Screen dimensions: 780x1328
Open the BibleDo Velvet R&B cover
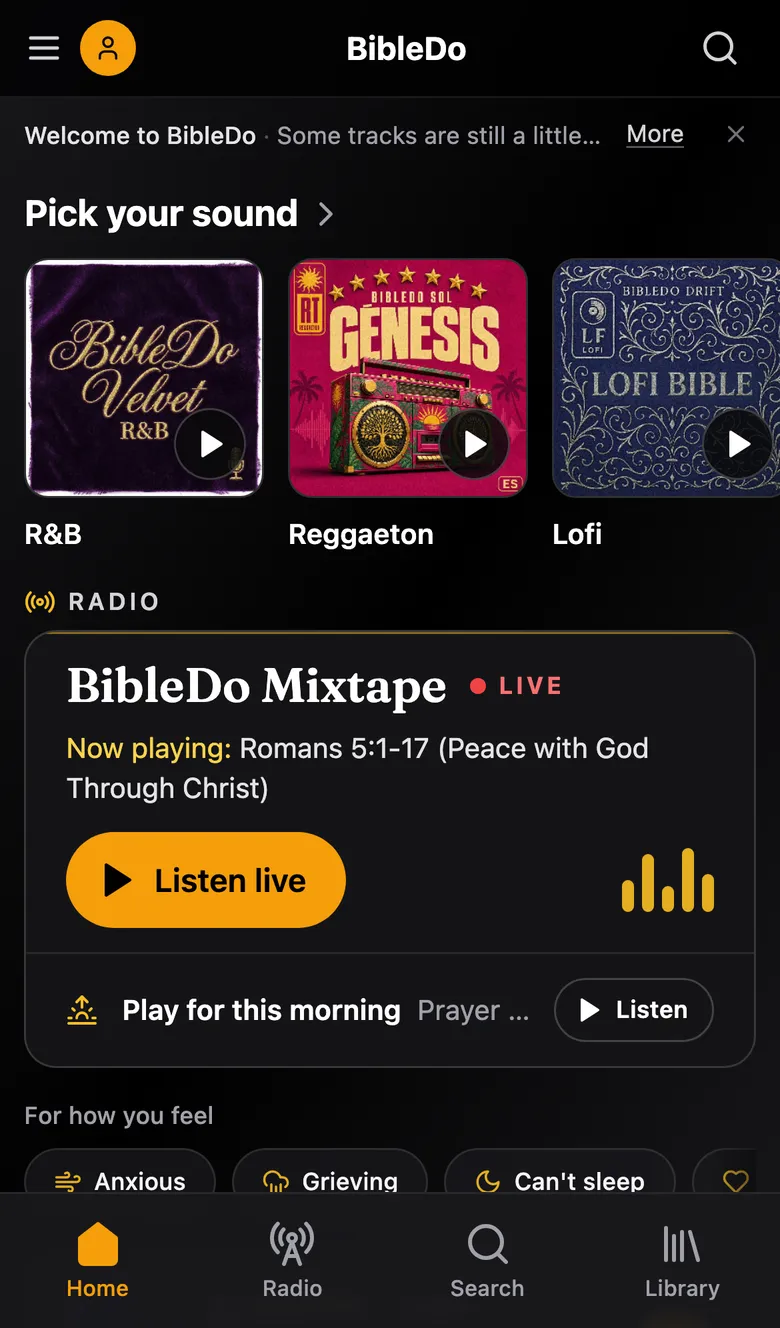[144, 378]
